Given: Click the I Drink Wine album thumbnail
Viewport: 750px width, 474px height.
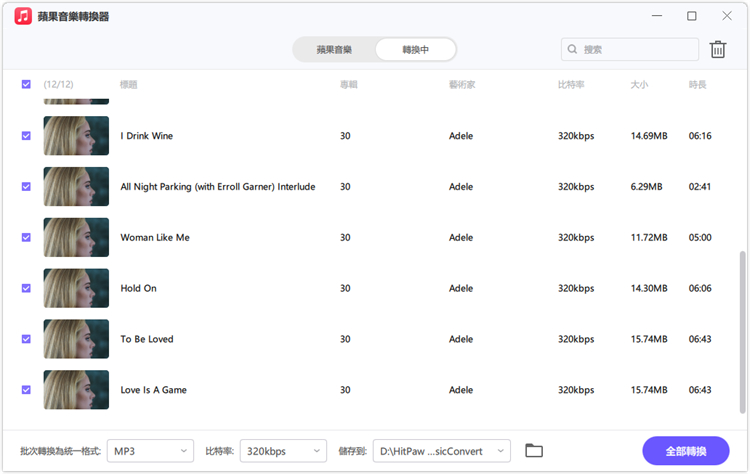Looking at the screenshot, I should 76,136.
